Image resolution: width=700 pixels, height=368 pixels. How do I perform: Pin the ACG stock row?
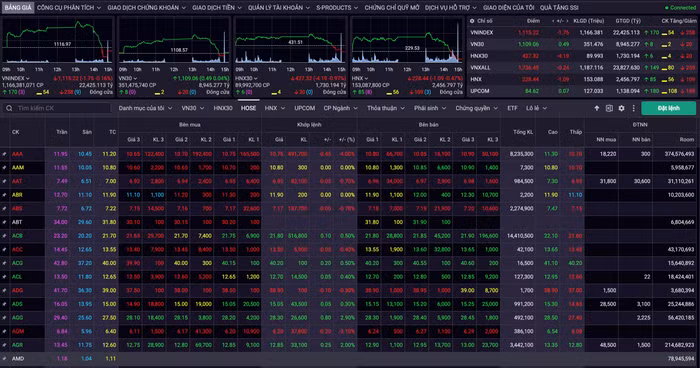point(4,263)
